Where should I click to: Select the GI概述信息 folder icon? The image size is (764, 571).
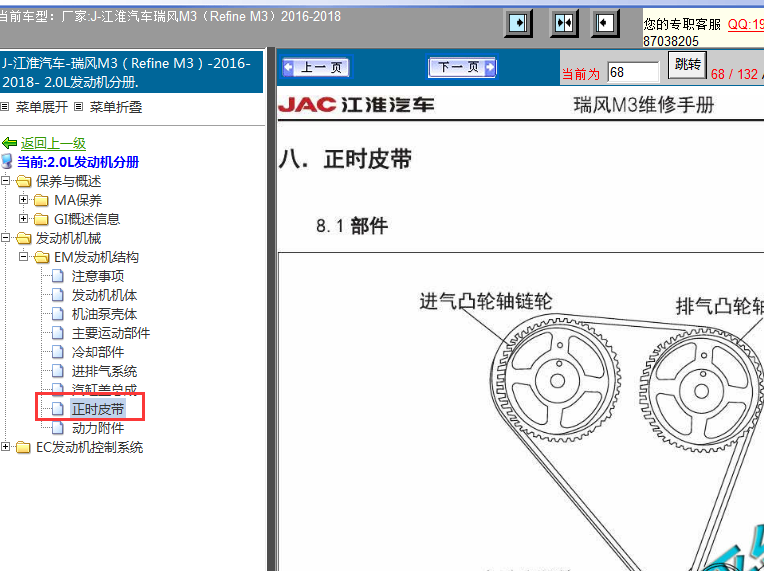coord(41,220)
